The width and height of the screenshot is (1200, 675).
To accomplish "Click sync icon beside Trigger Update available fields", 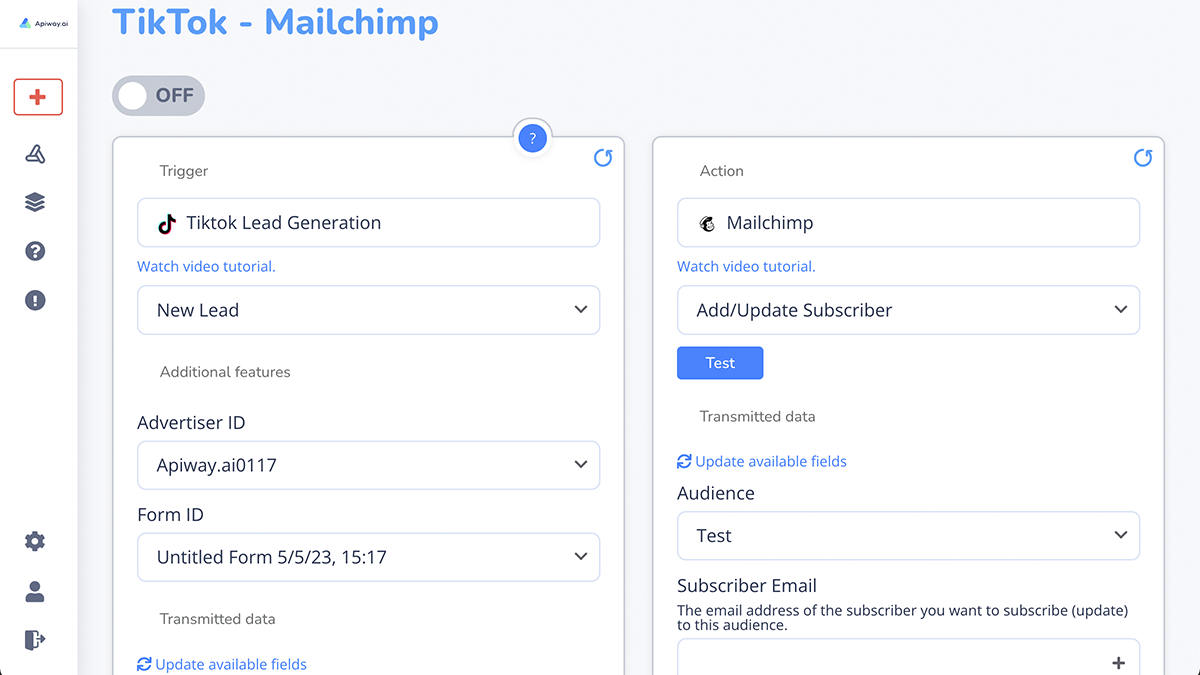I will 144,664.
